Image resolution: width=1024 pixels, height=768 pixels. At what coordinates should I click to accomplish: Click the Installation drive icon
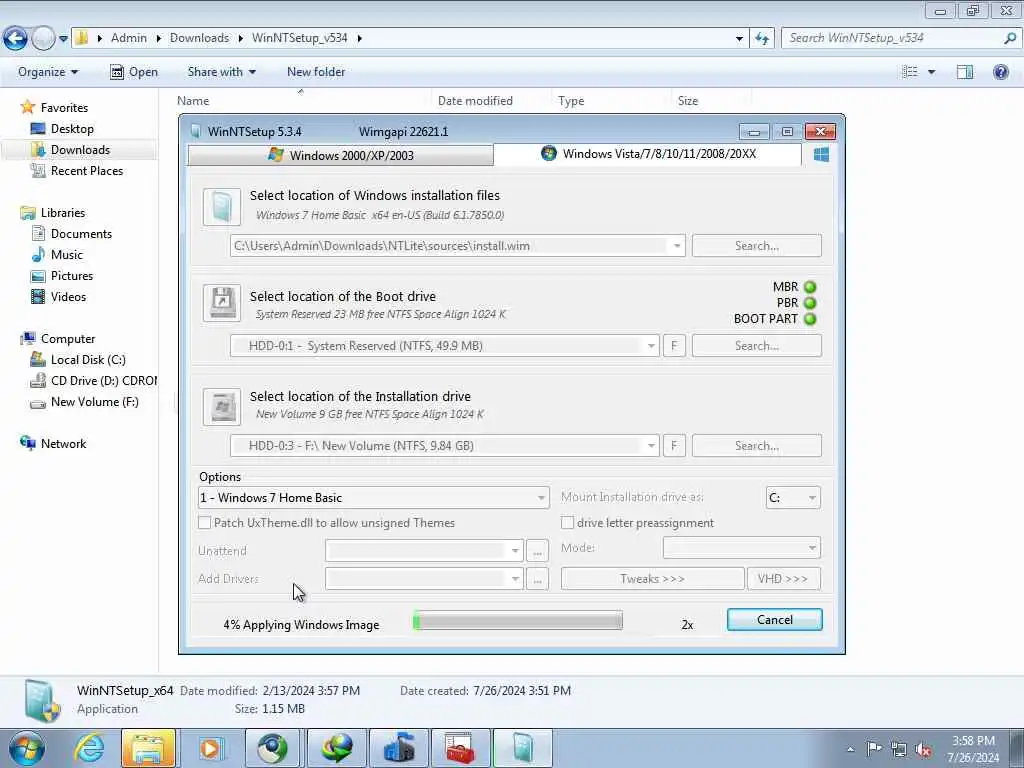[x=221, y=406]
